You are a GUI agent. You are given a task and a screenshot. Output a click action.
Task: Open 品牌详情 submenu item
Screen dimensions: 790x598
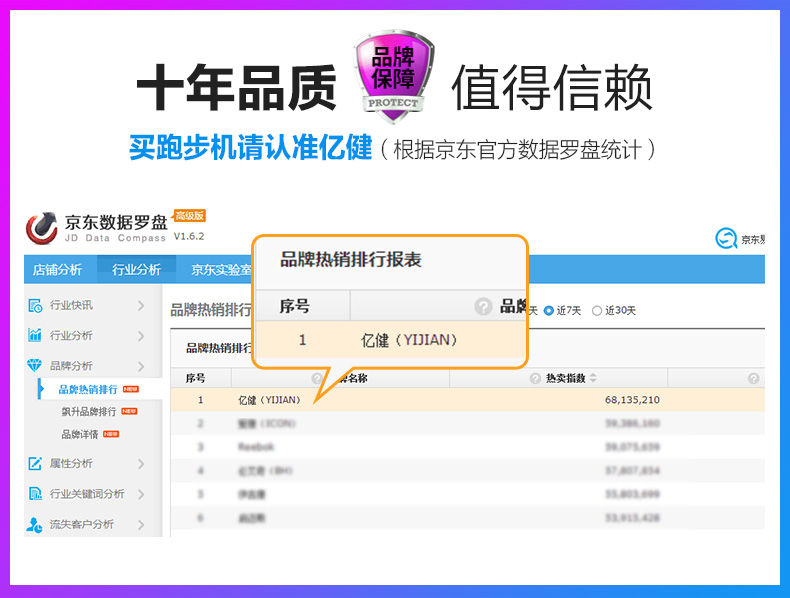pos(80,434)
